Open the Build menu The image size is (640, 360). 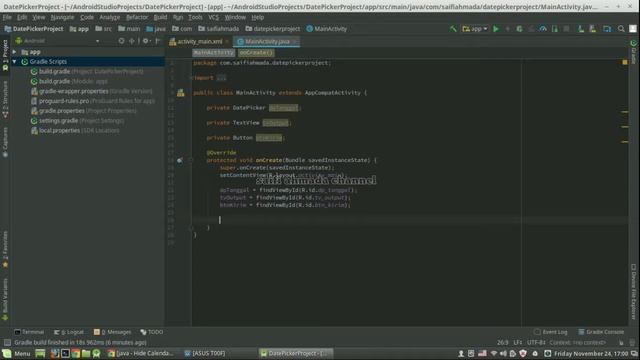(160, 17)
